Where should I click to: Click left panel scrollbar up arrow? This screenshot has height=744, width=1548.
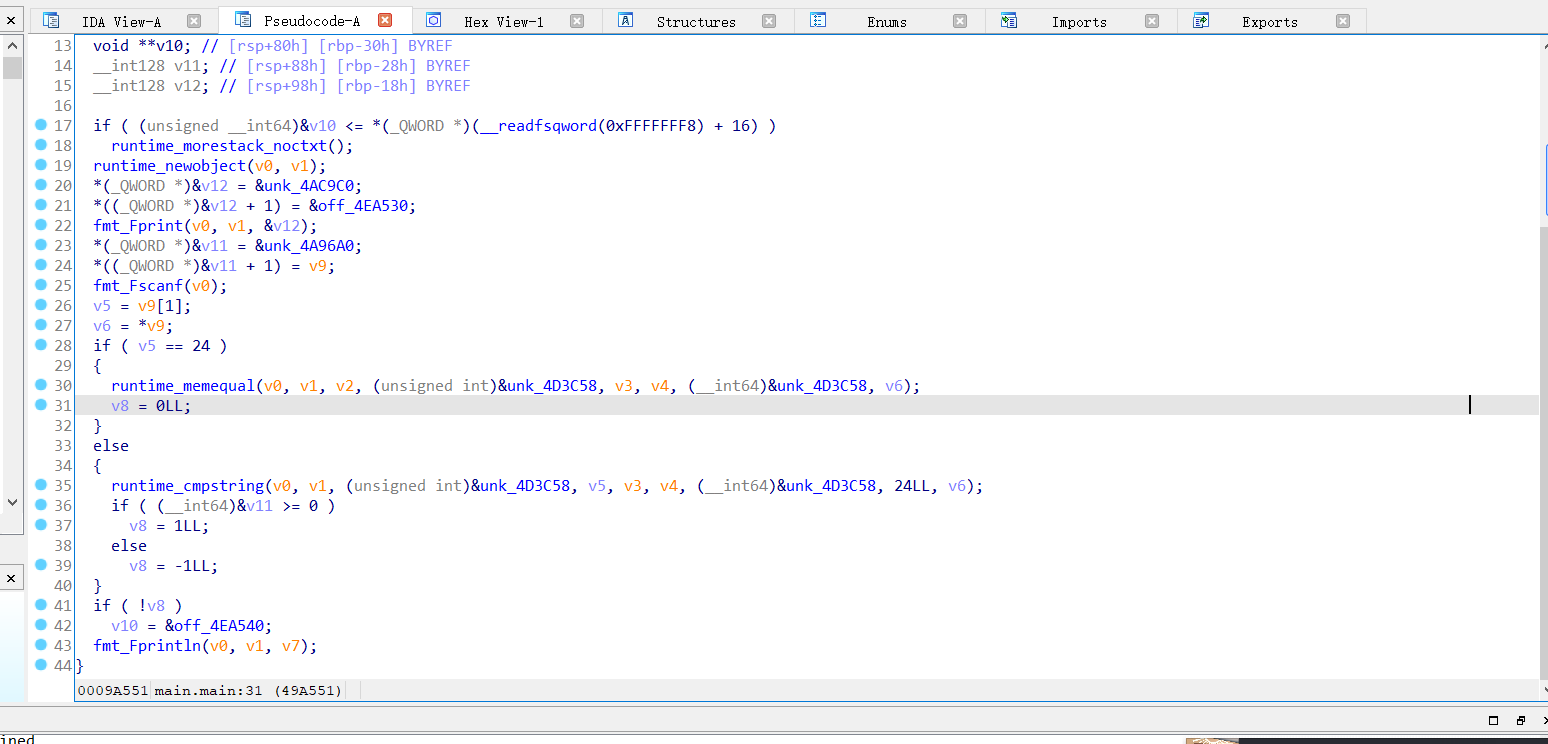tap(12, 45)
